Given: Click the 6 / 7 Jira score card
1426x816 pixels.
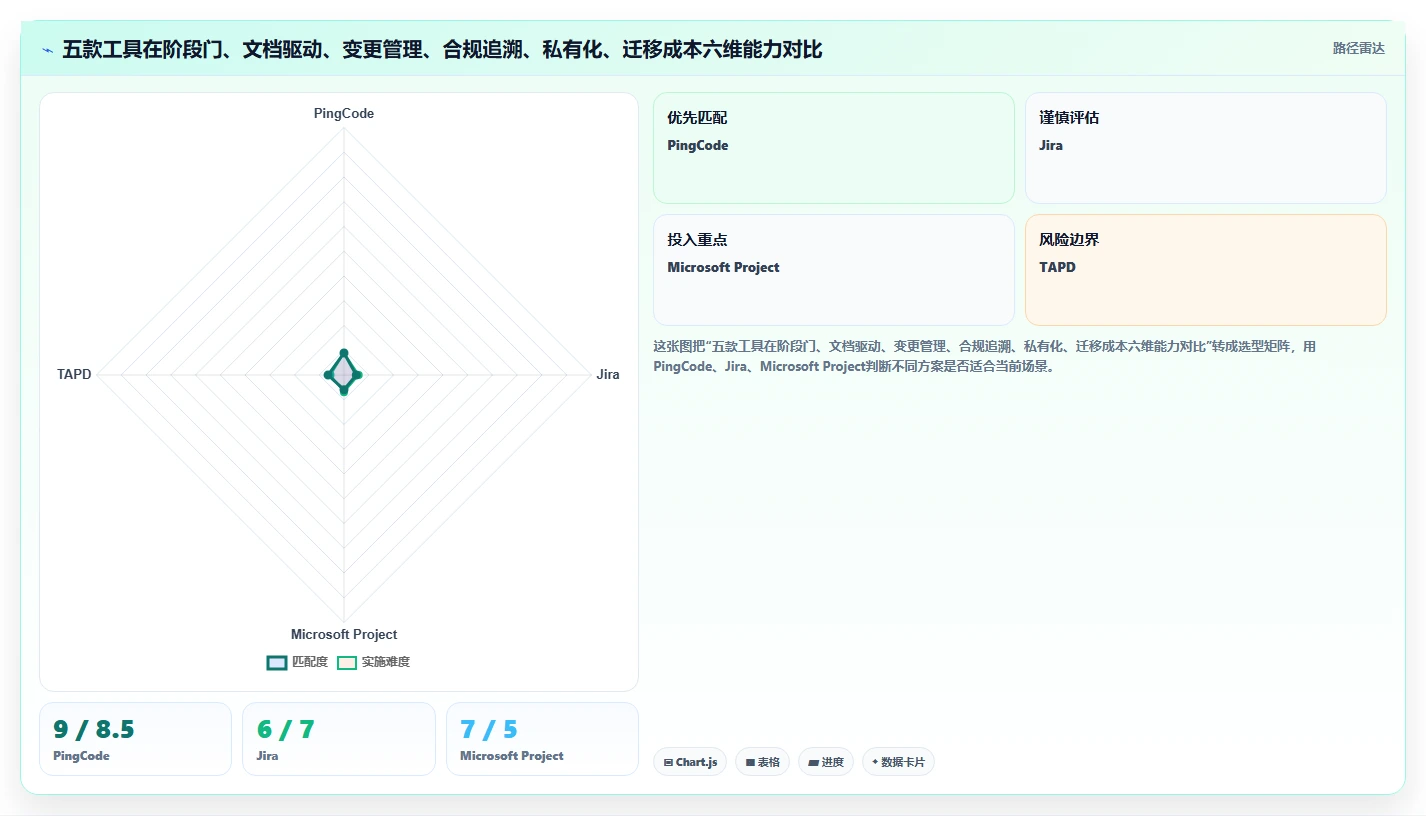Looking at the screenshot, I should (x=339, y=739).
